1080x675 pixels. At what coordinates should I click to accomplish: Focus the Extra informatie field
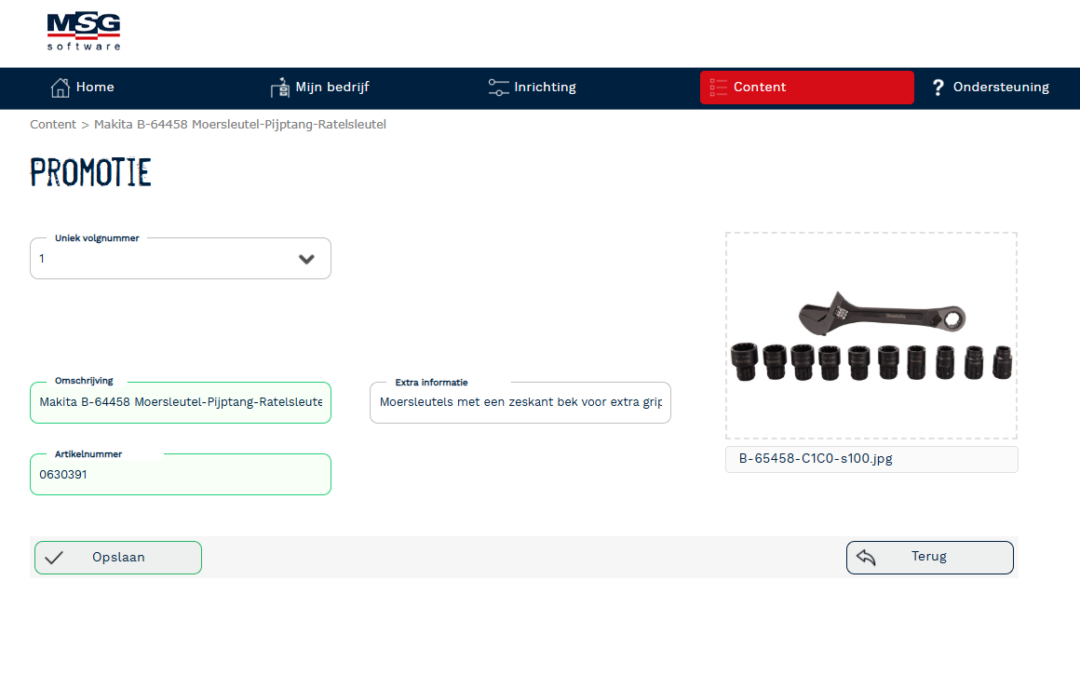coord(520,402)
